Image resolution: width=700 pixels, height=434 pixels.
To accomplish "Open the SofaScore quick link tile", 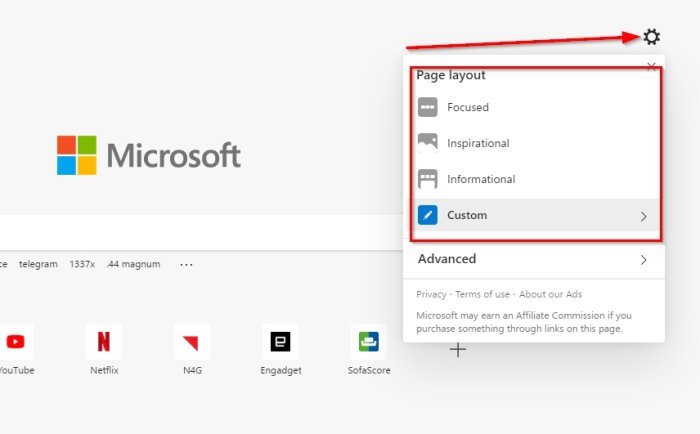I will pos(368,341).
